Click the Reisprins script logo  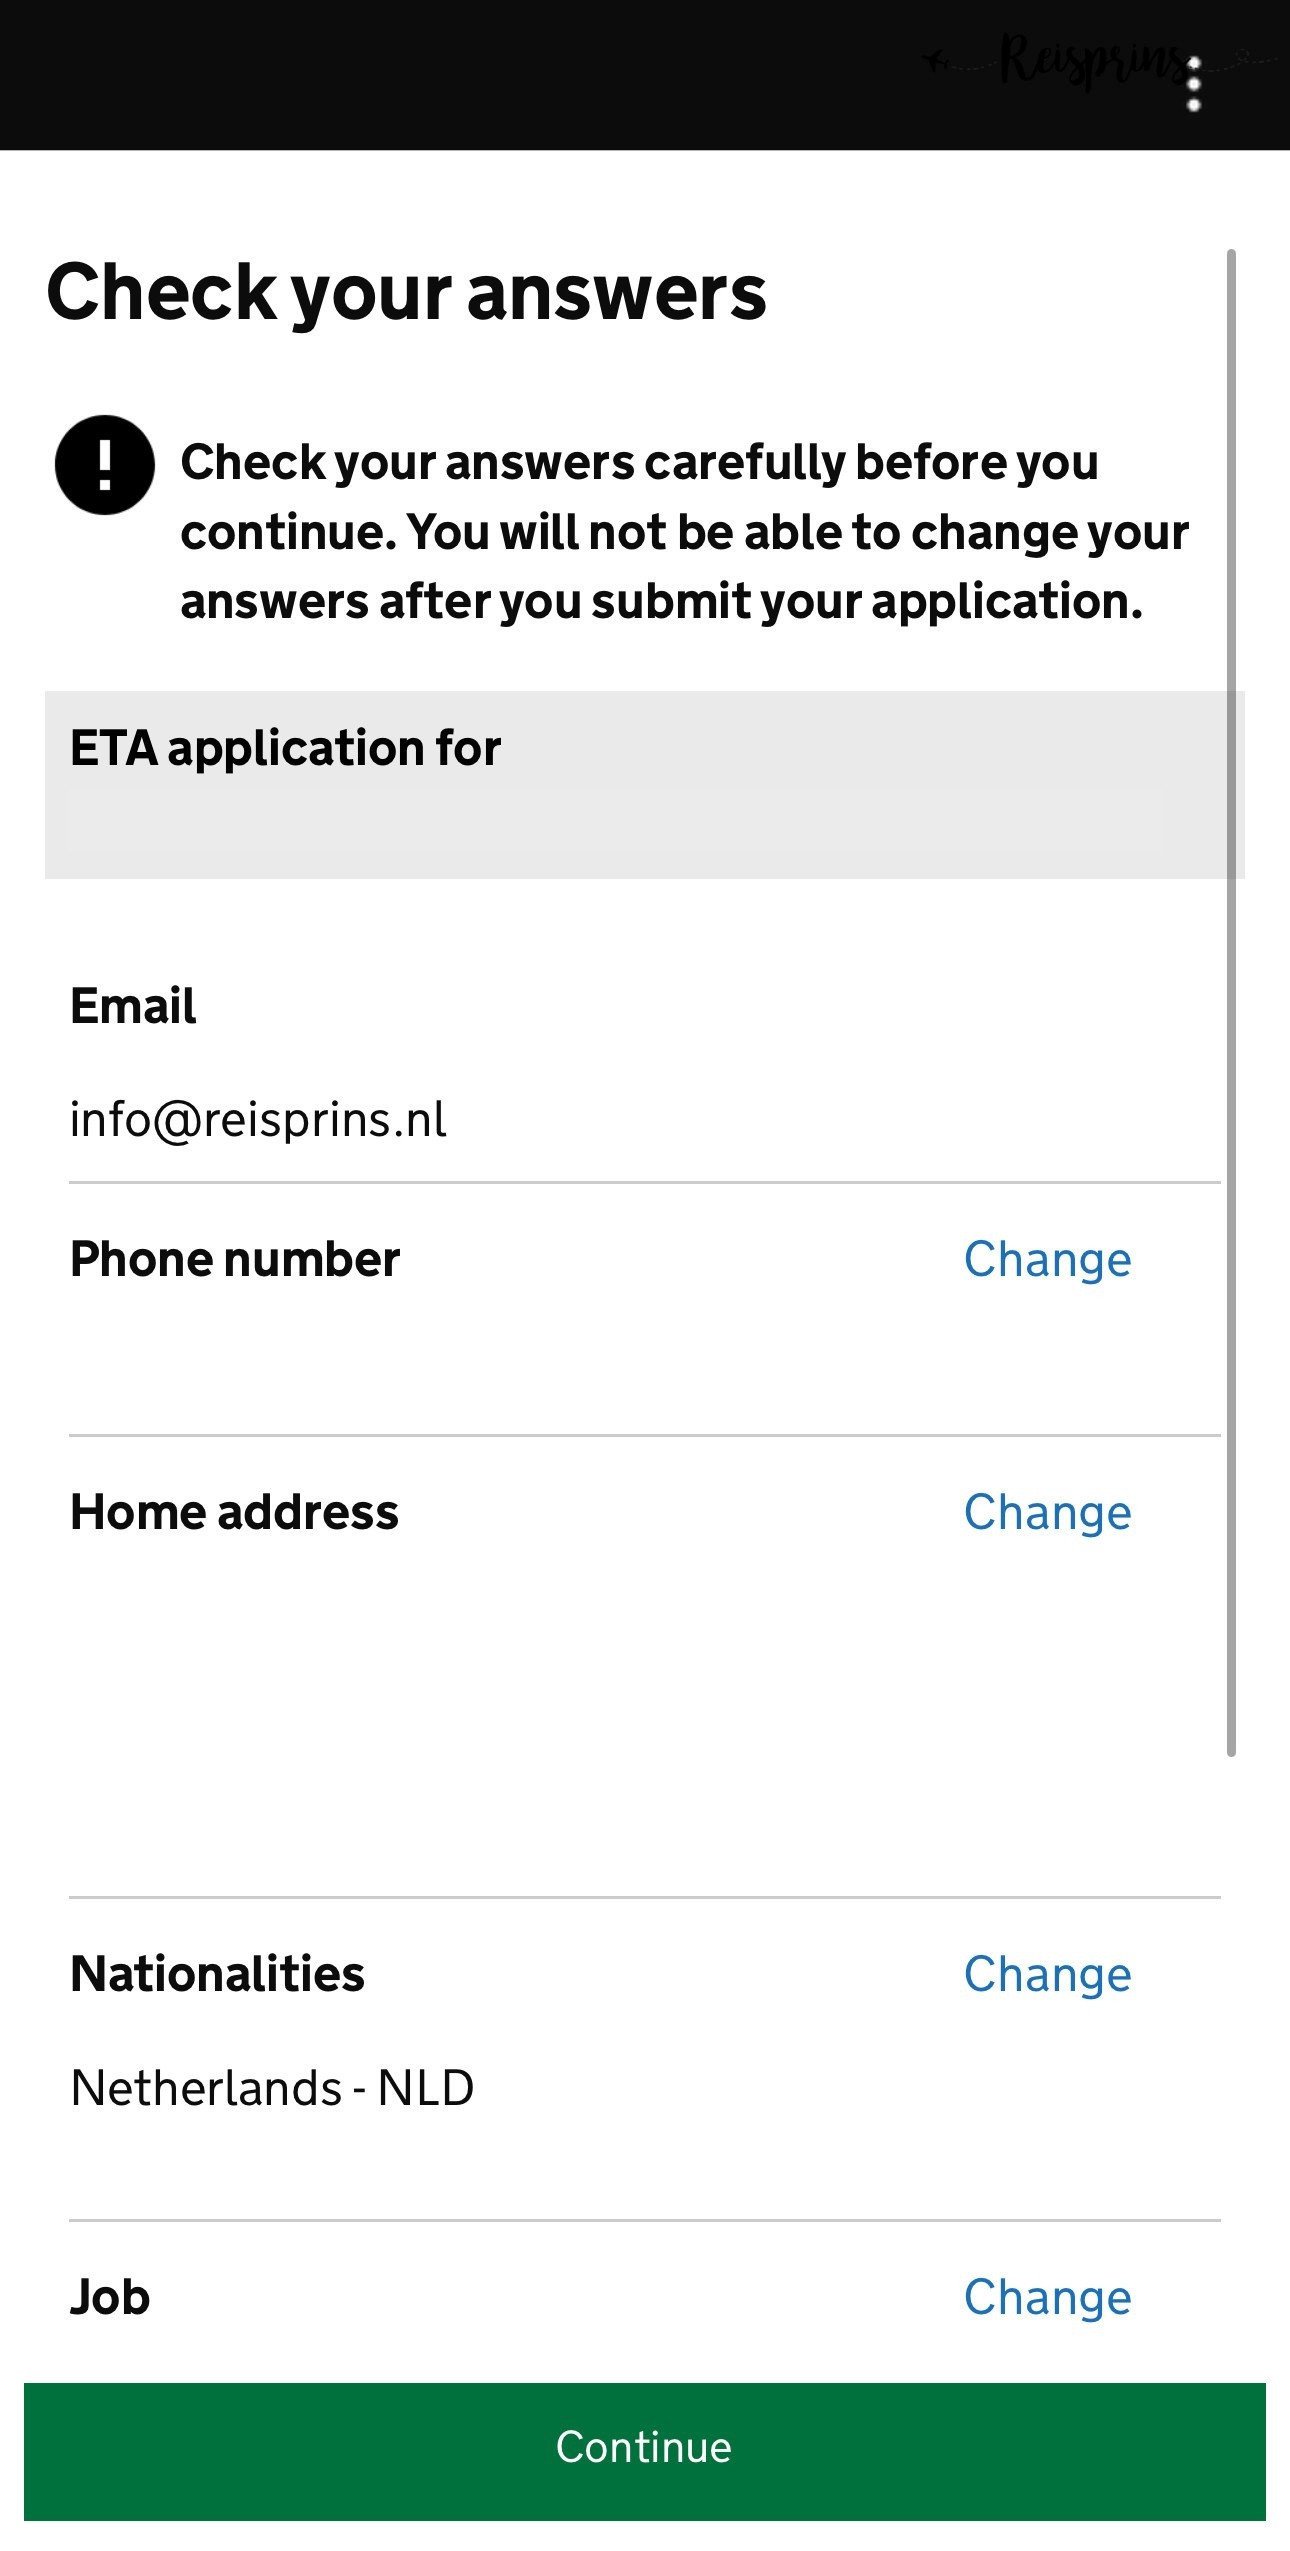[x=1090, y=60]
